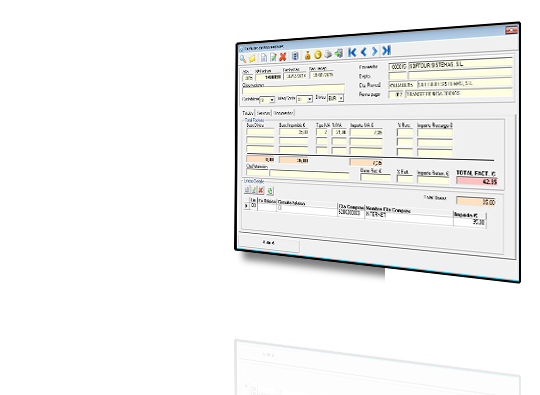Click the money bag toolbar icon
The height and width of the screenshot is (395, 540).
click(x=307, y=55)
